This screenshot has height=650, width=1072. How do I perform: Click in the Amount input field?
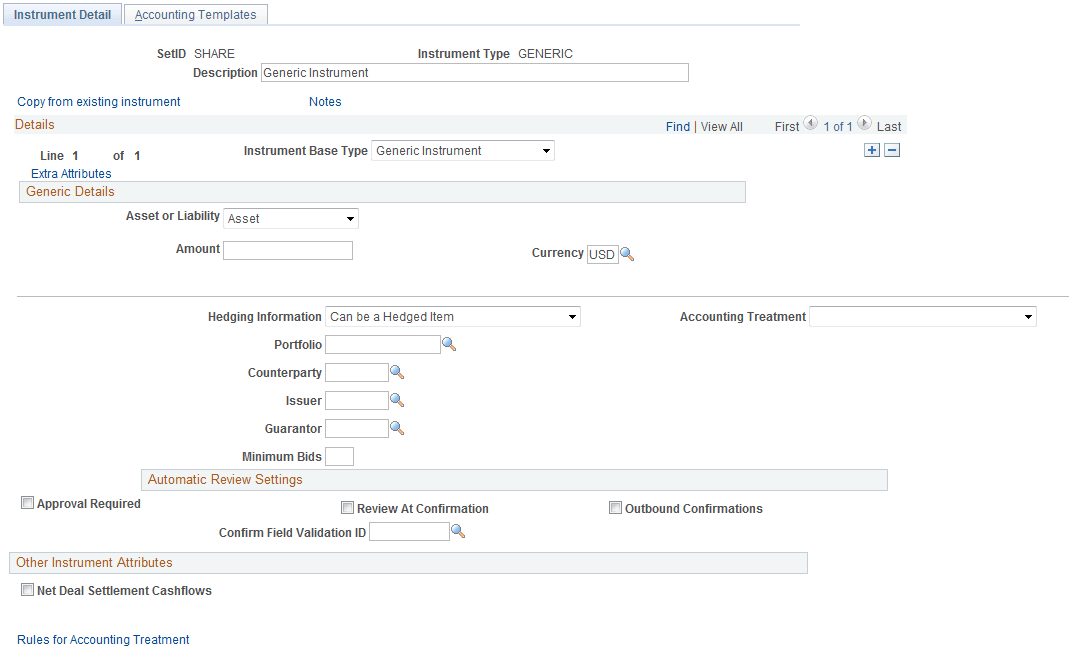[288, 250]
